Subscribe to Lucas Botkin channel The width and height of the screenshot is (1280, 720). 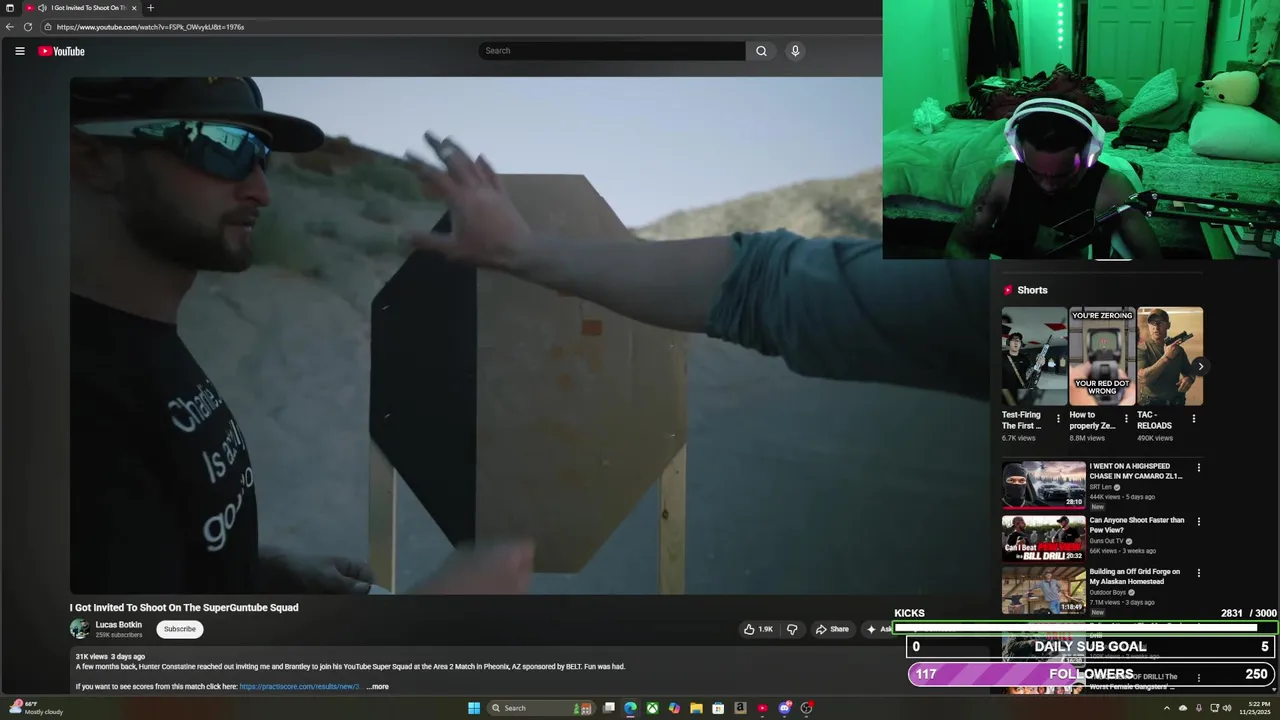pyautogui.click(x=180, y=629)
